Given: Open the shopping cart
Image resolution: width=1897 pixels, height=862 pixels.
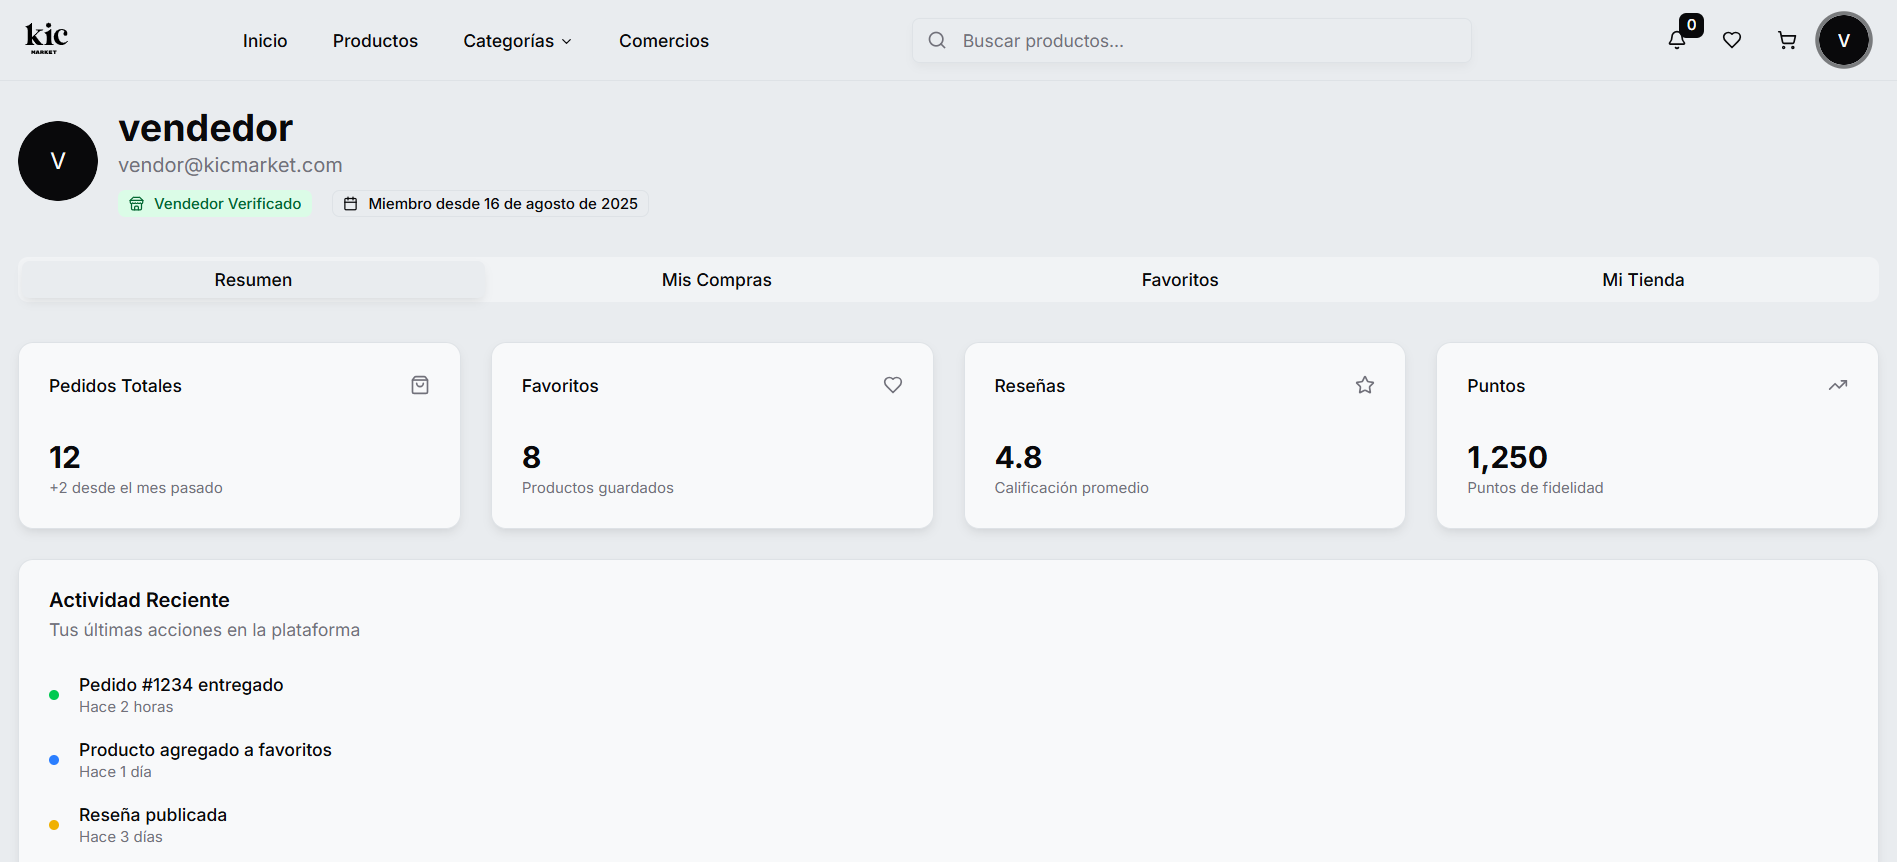Looking at the screenshot, I should point(1787,40).
